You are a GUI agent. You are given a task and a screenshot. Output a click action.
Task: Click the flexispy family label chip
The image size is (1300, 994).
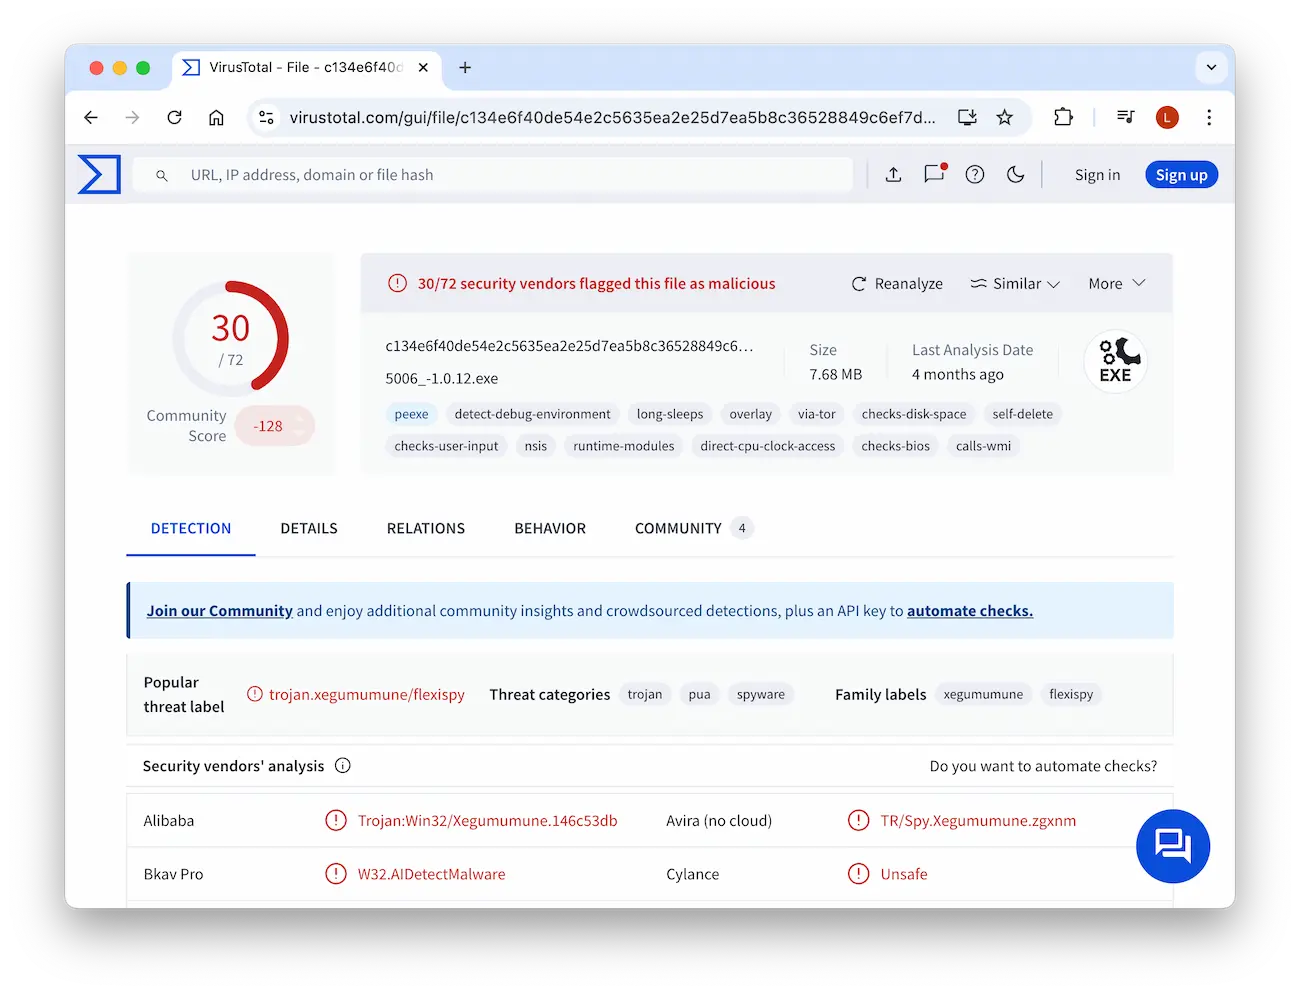1071,694
